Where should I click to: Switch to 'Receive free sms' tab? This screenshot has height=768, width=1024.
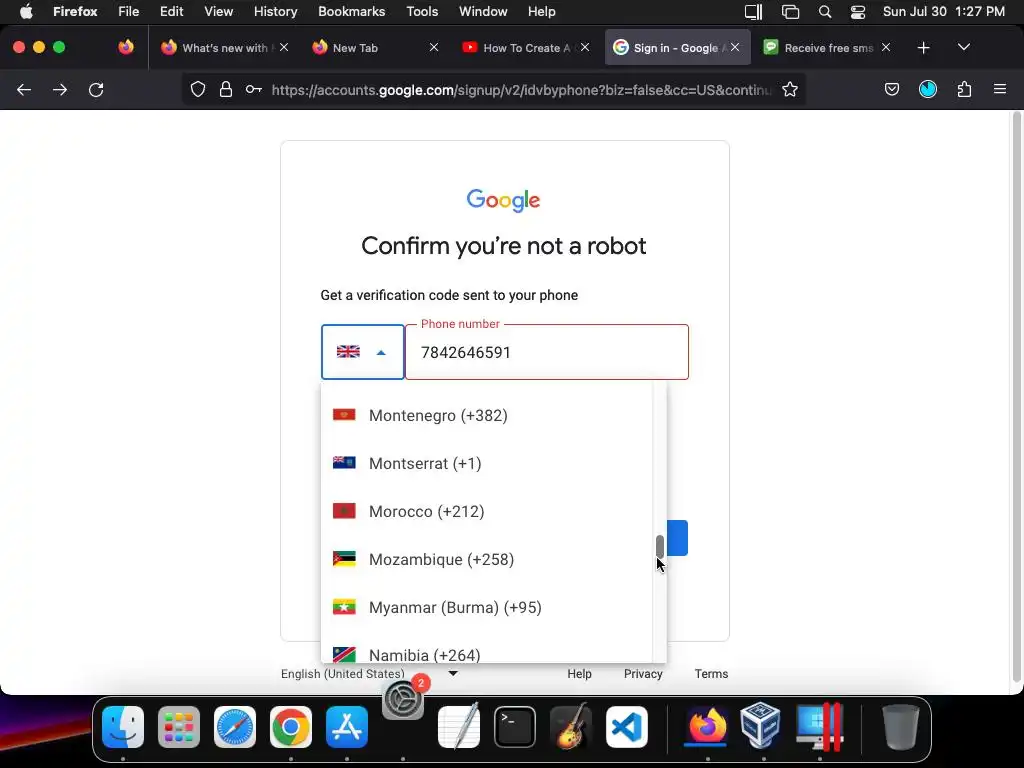click(x=828, y=48)
